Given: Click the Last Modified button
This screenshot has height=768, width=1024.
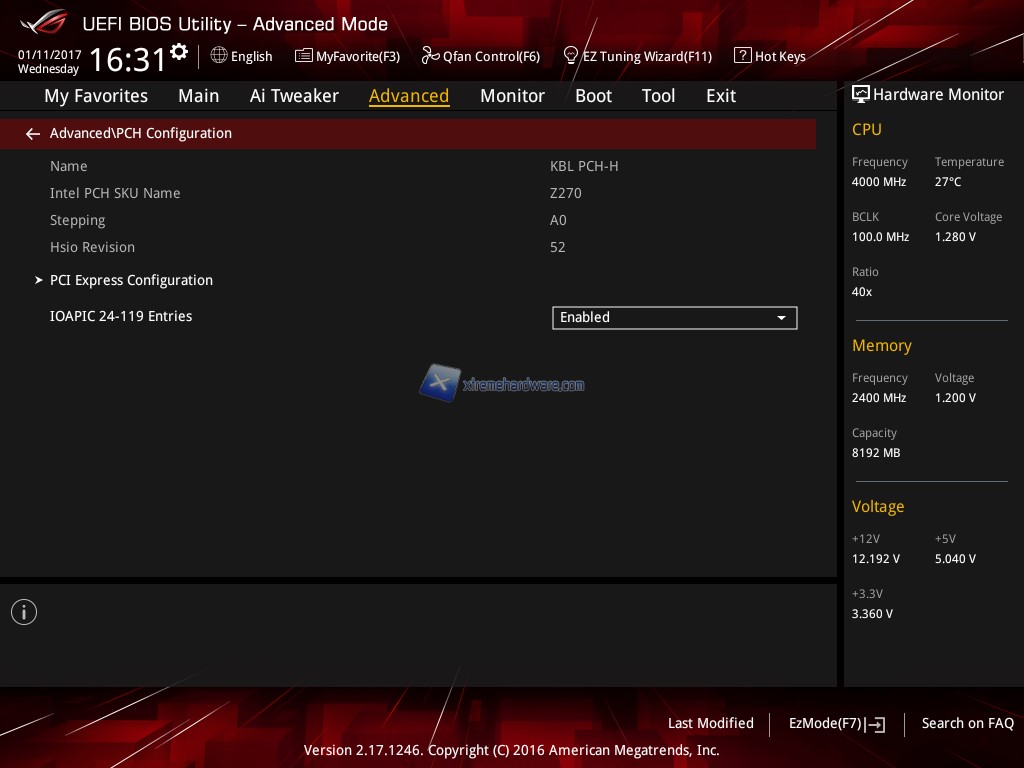Looking at the screenshot, I should (710, 723).
